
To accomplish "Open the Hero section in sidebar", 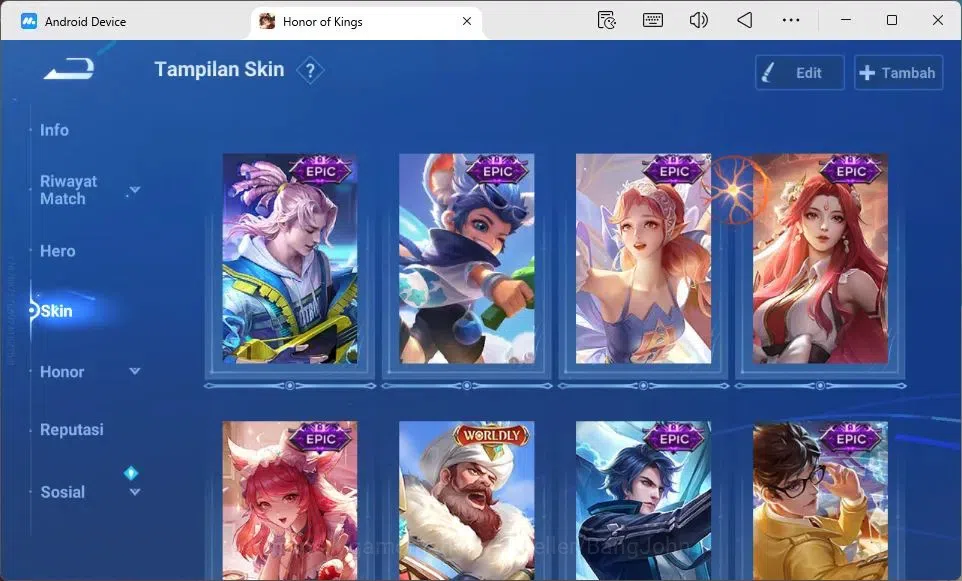I will coord(58,251).
